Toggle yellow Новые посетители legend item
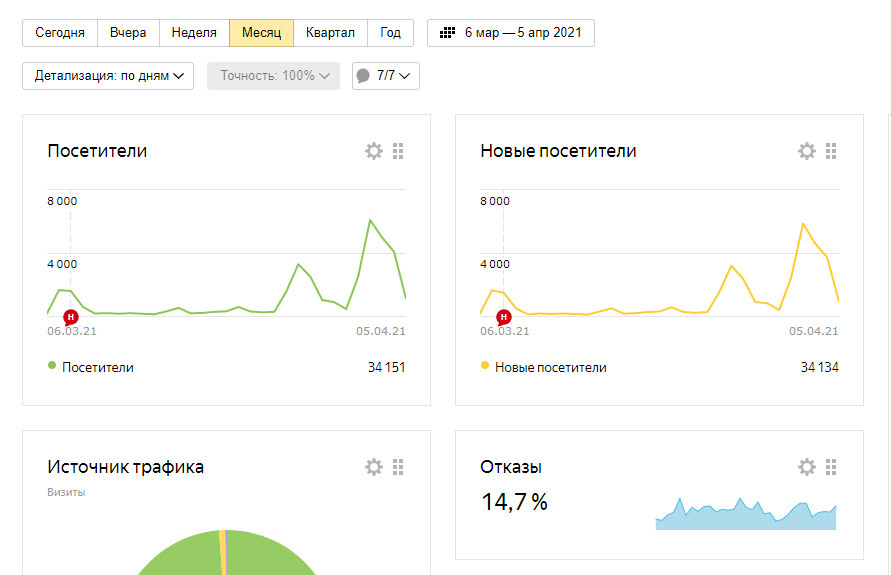Screen dimensions: 891x575 coord(544,368)
